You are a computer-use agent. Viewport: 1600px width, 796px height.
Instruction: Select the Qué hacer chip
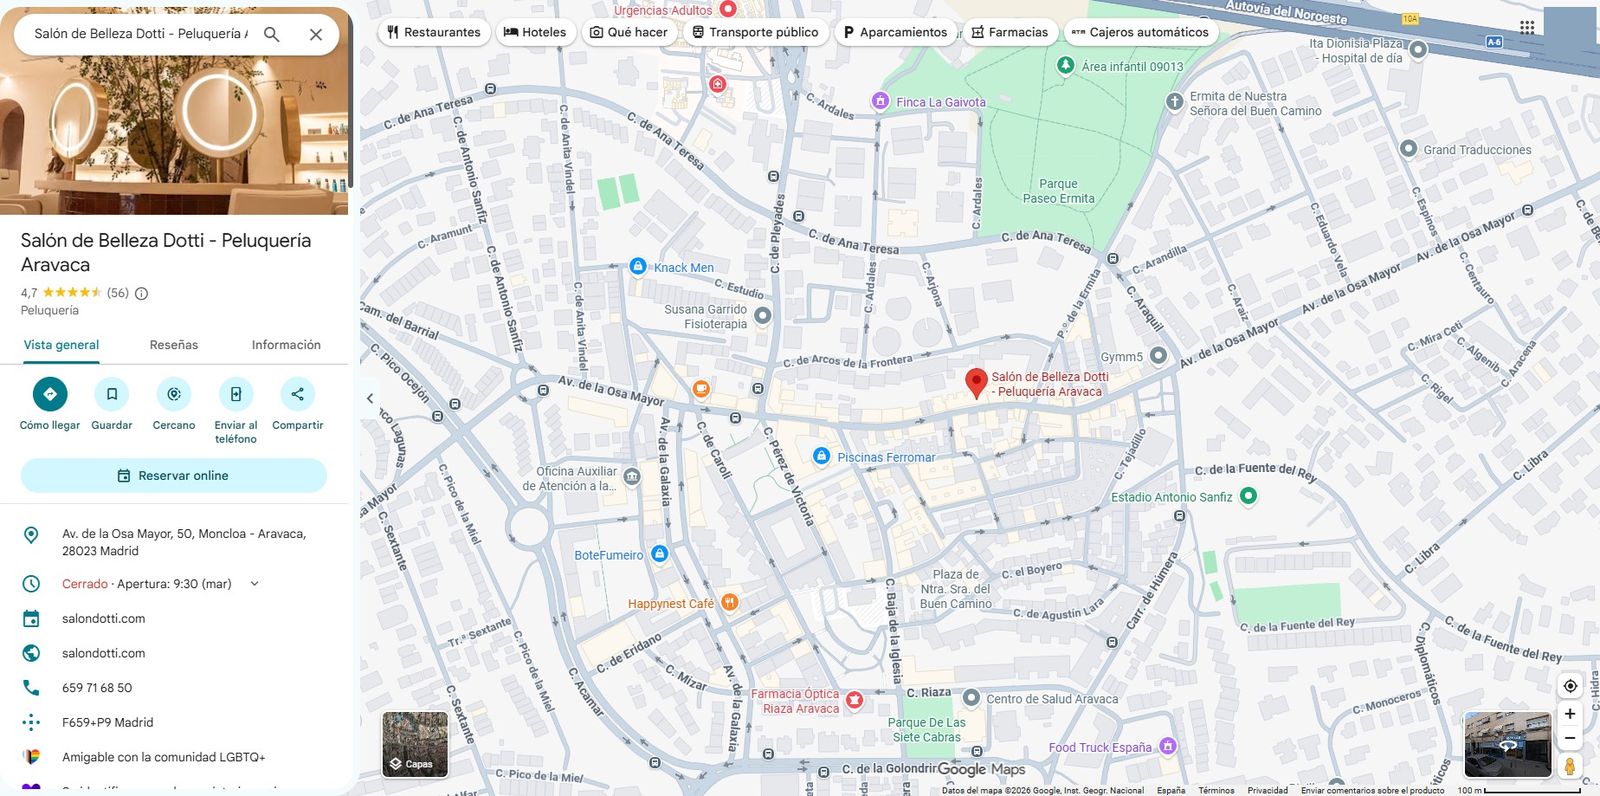tap(629, 32)
